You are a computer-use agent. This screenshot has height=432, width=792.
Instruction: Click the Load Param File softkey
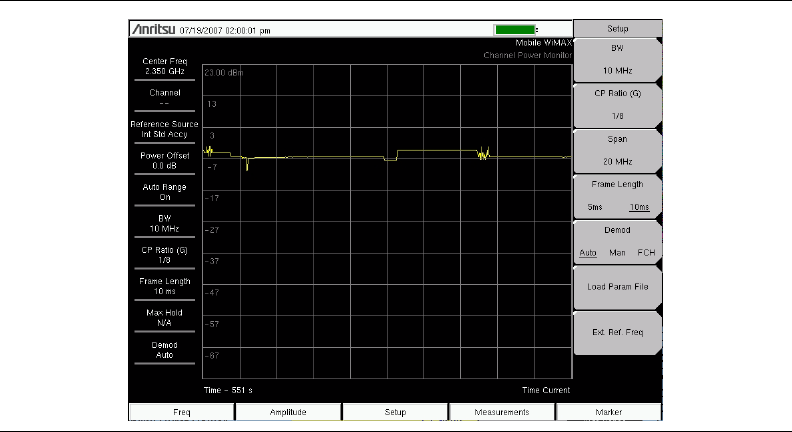[617, 287]
